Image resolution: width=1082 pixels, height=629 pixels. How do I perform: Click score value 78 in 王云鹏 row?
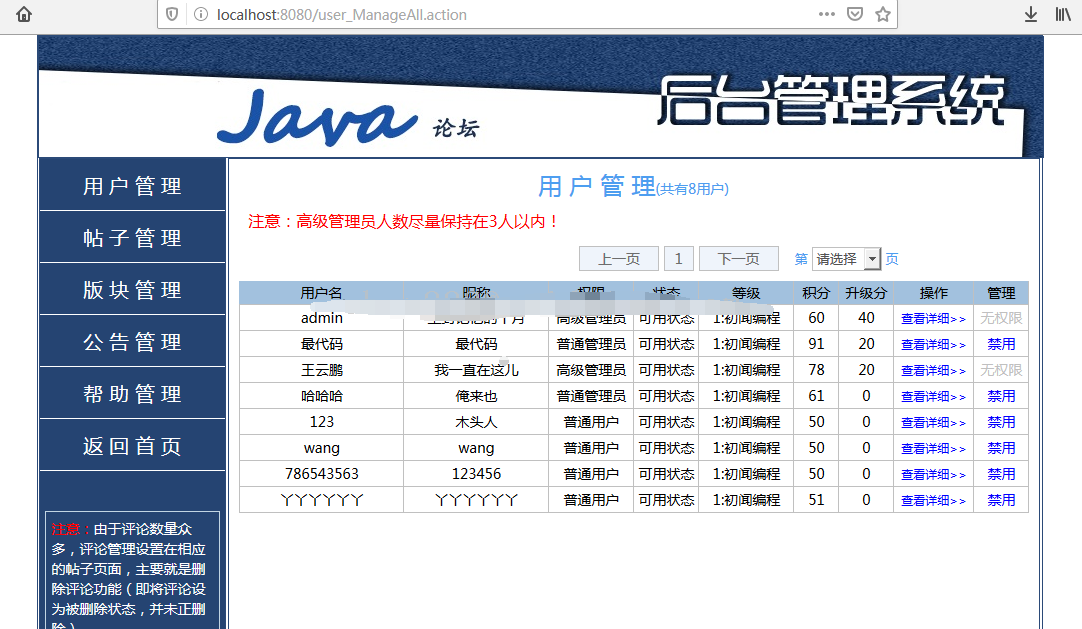(816, 370)
